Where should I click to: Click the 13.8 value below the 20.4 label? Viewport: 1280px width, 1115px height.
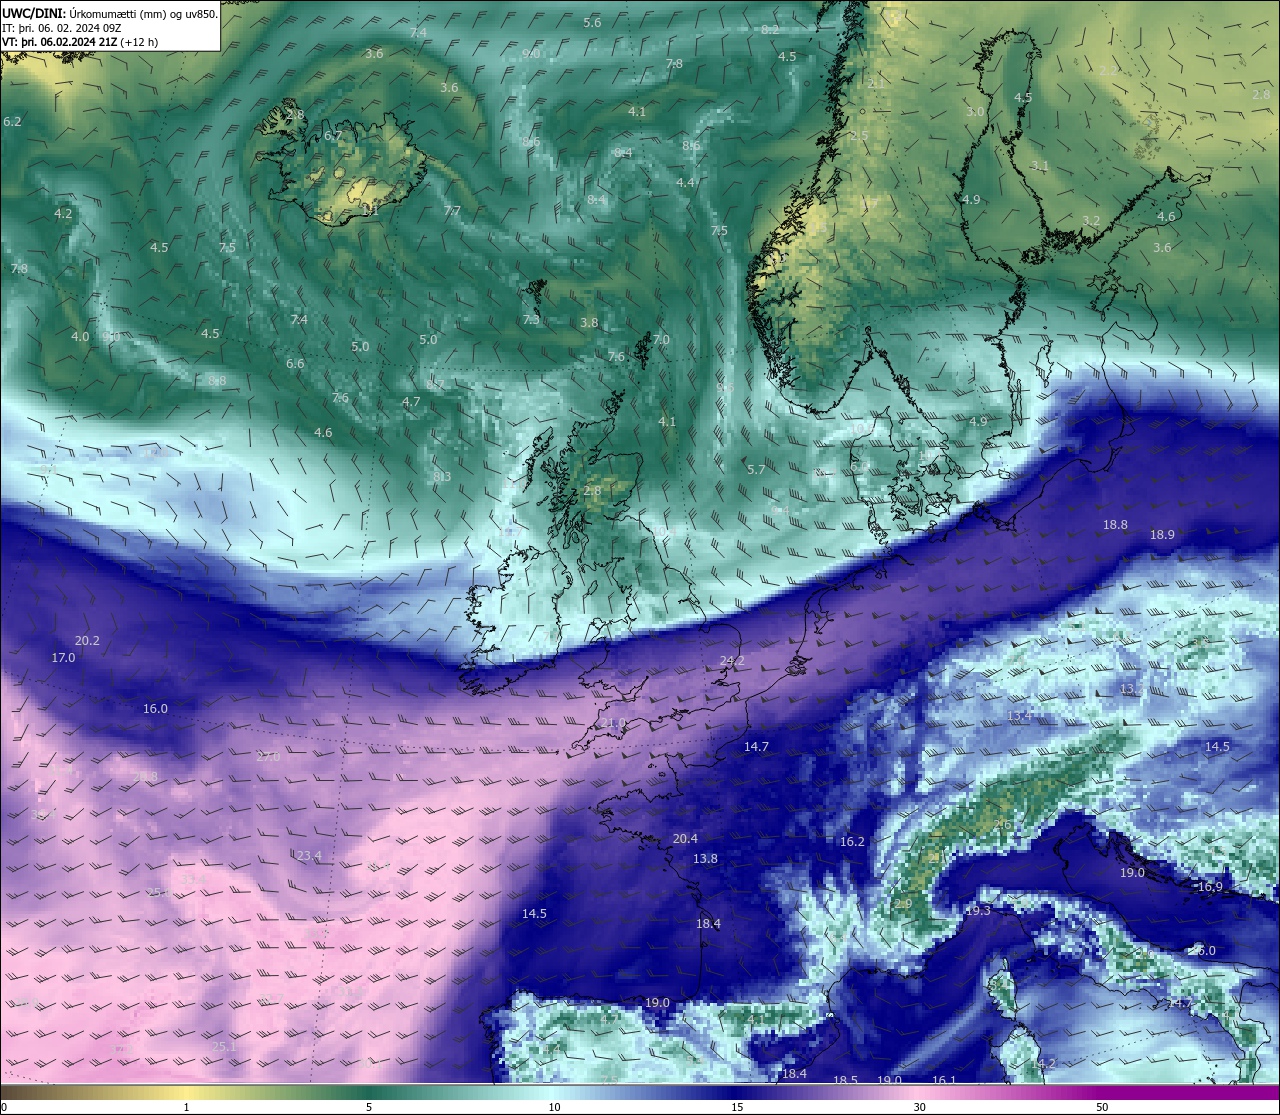(x=705, y=859)
